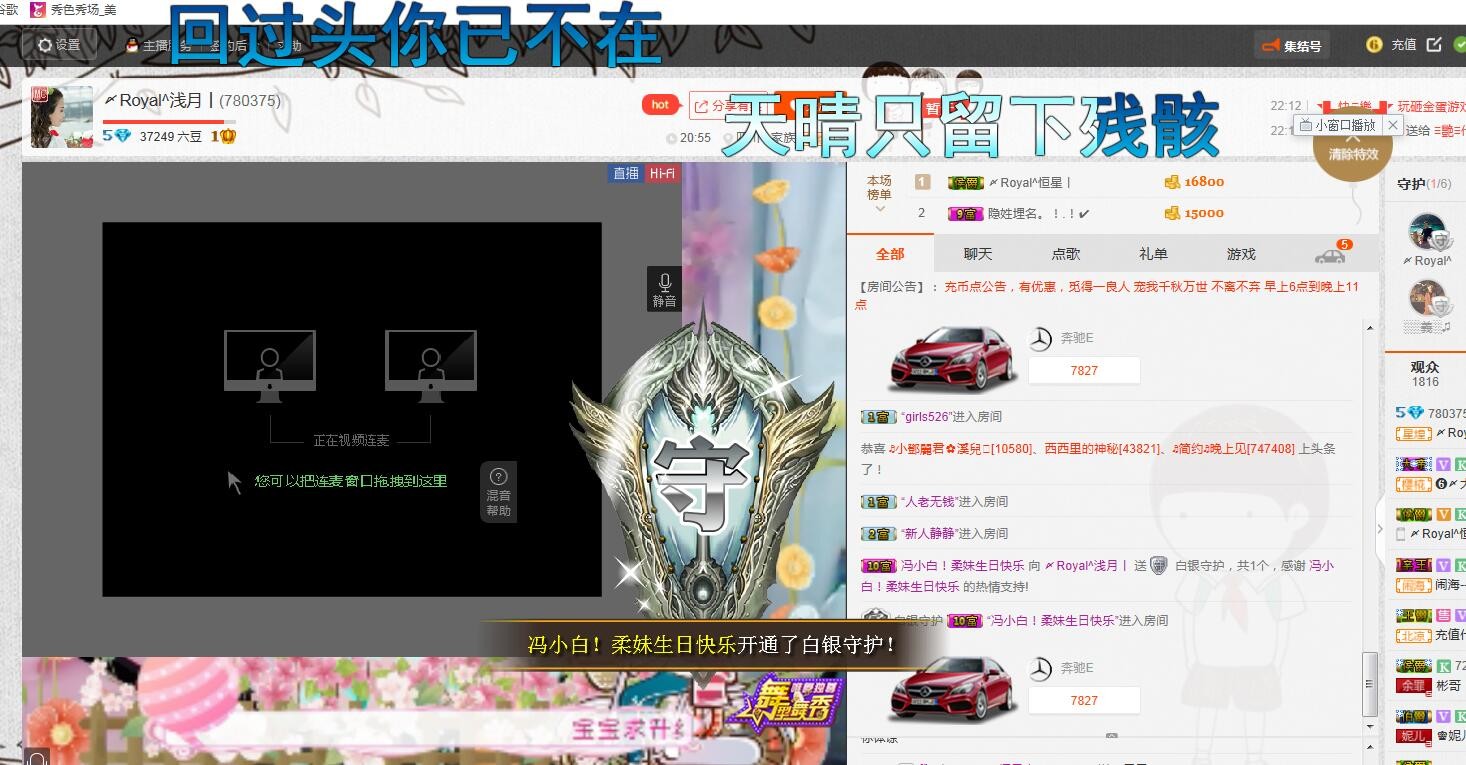Open the car icon tab with badge 5

1331,254
